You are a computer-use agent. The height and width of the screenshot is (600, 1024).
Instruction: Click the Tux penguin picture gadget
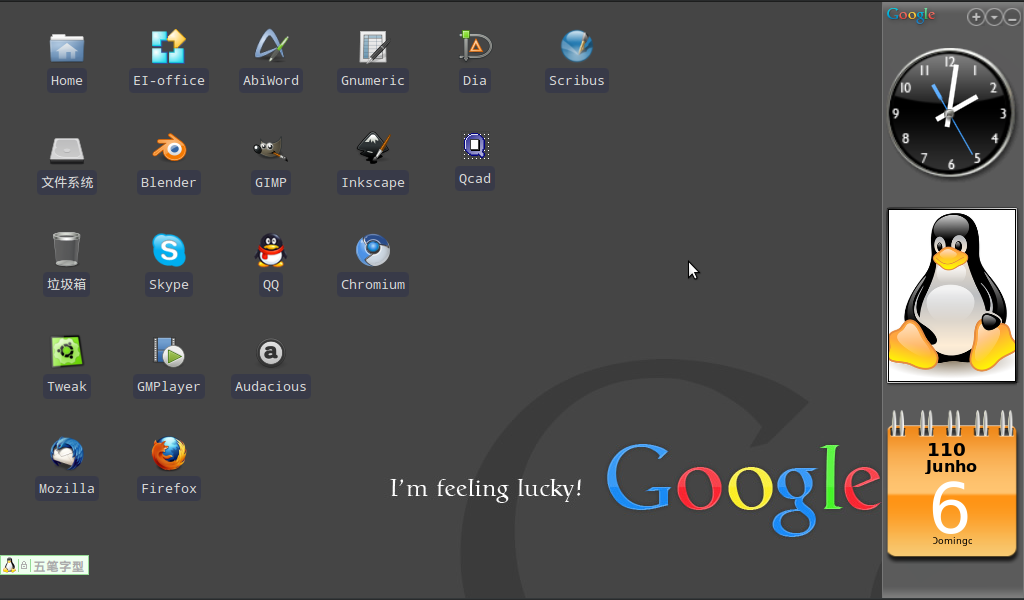click(x=952, y=296)
